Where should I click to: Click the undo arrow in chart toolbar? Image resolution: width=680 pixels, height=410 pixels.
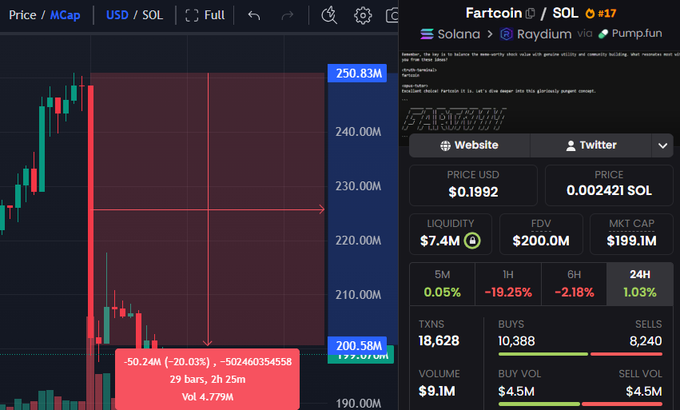[254, 15]
